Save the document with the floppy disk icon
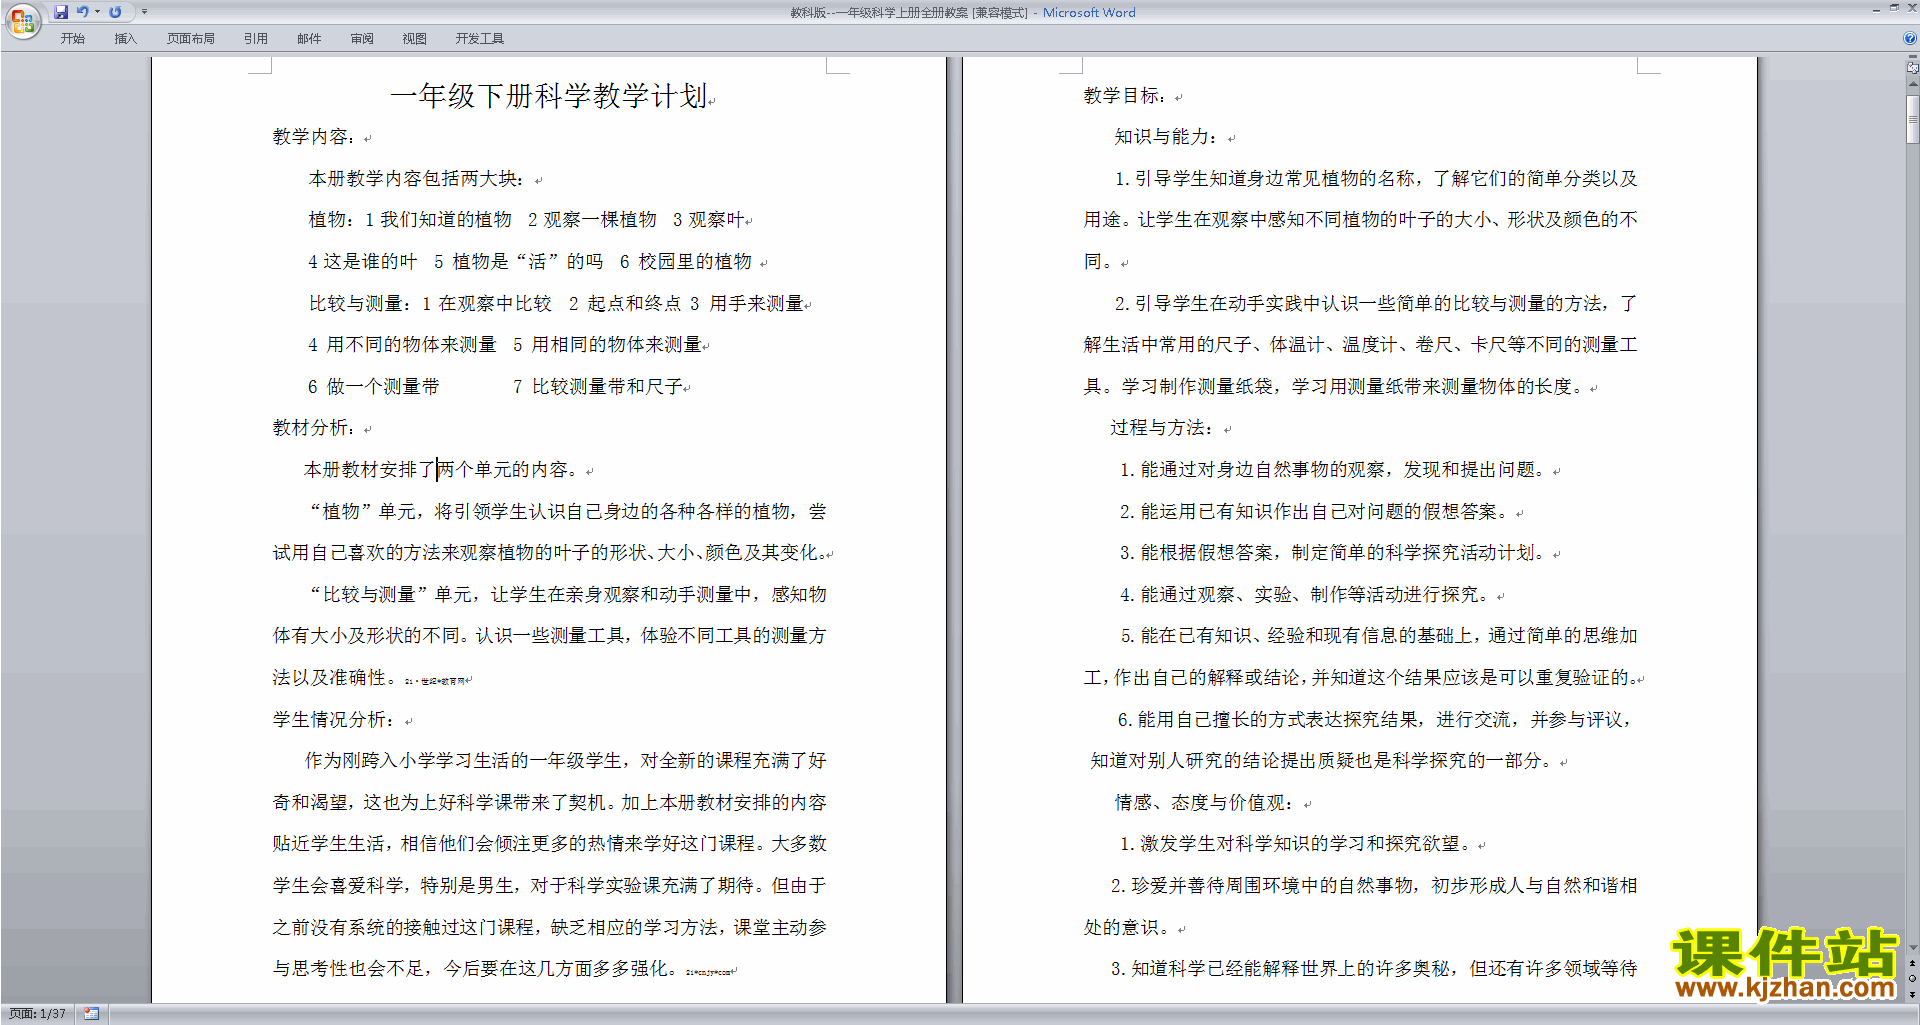This screenshot has height=1025, width=1920. [x=61, y=12]
